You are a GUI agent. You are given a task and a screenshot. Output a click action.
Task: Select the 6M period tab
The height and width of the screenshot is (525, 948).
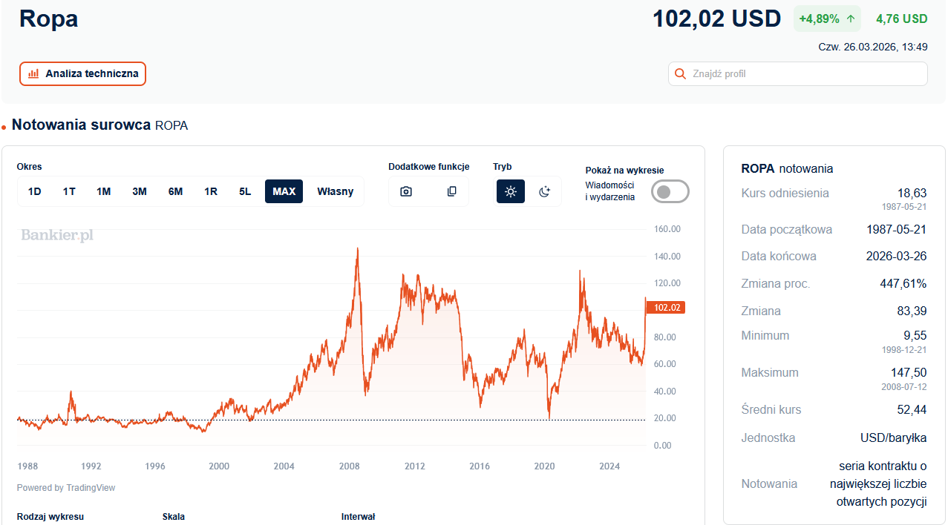175,192
